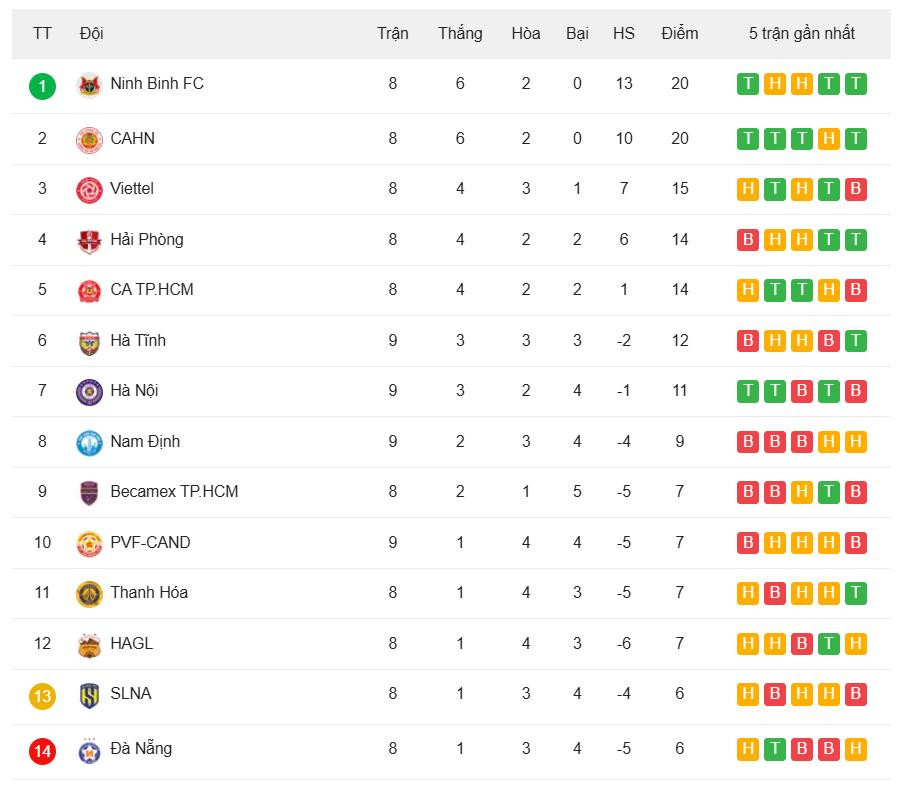Click the Nam Định team crest
This screenshot has height=786, width=901.
pos(89,443)
